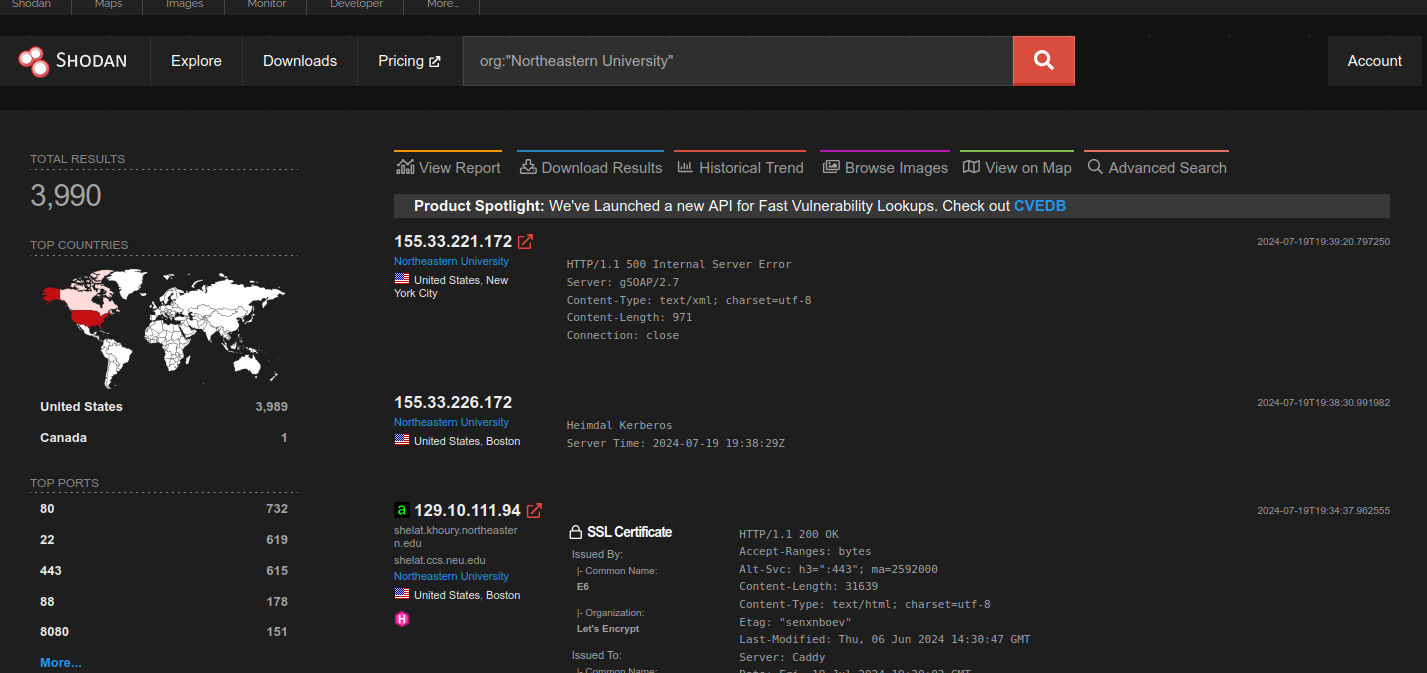The image size is (1427, 673).
Task: Open the View on Map icon
Action: click(x=971, y=166)
